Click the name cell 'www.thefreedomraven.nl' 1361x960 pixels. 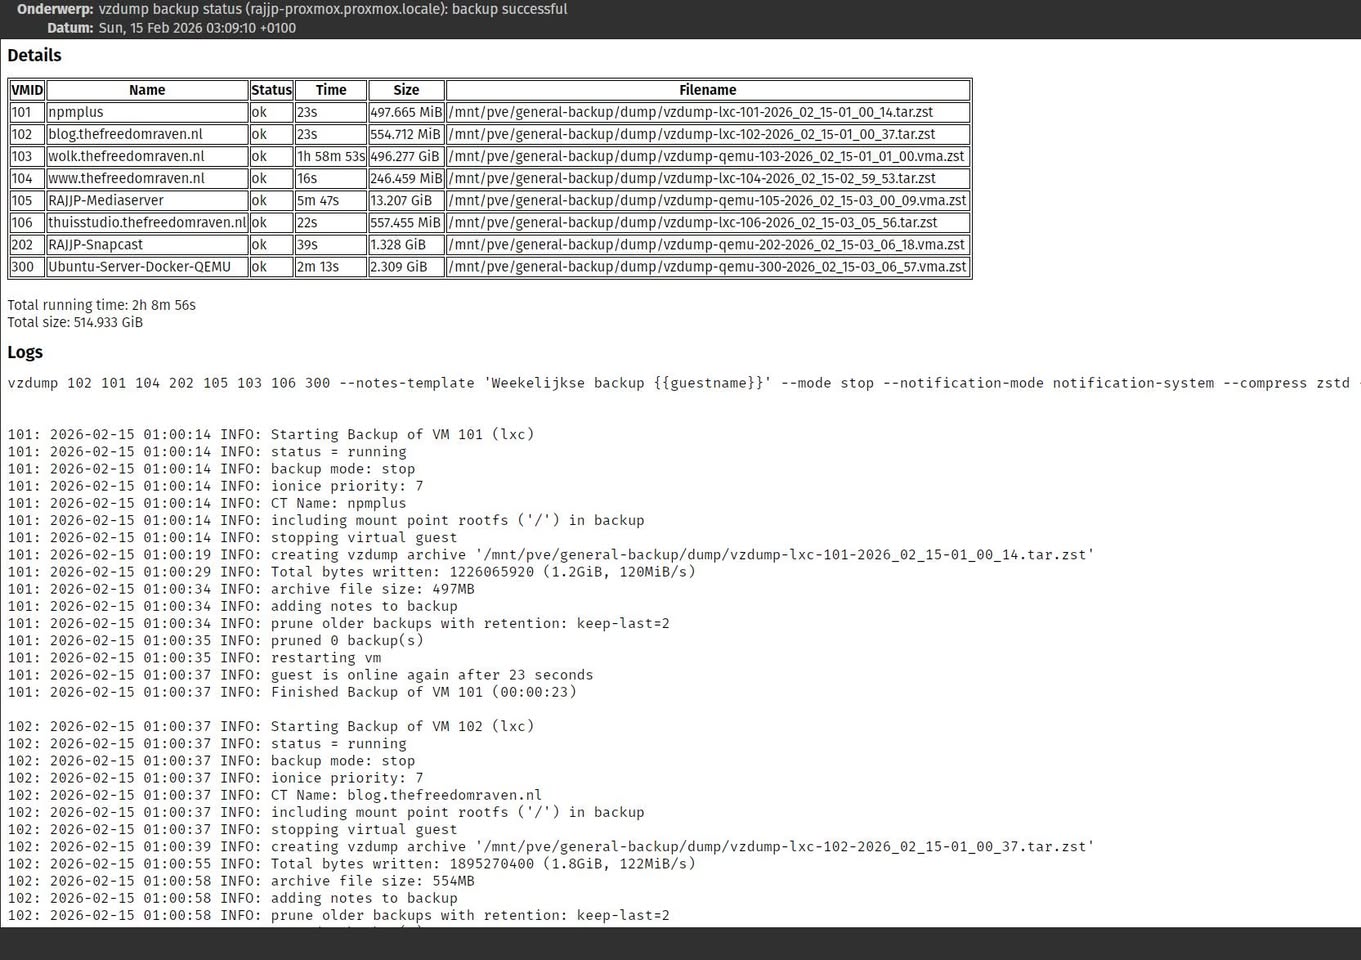pos(147,178)
